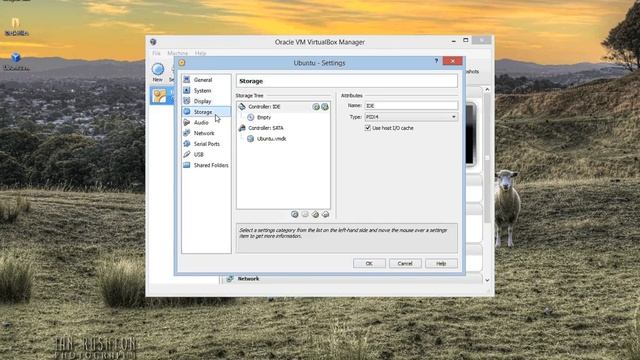Click remove attachment icon below storage tree
This screenshot has height=360, width=640.
(325, 214)
